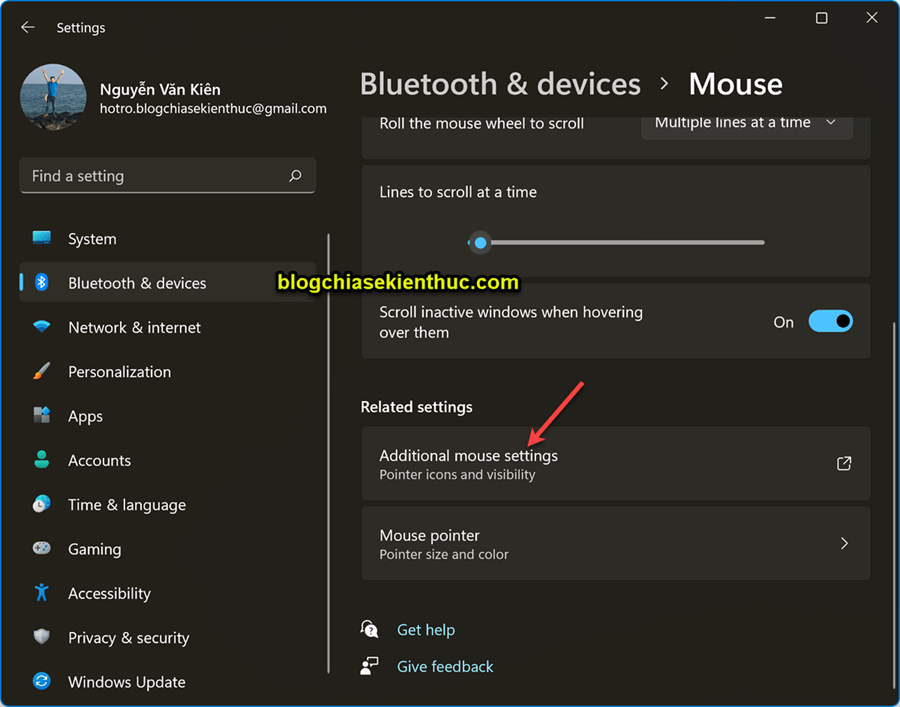Click the Network wifi icon
Image resolution: width=900 pixels, height=707 pixels.
(x=41, y=327)
